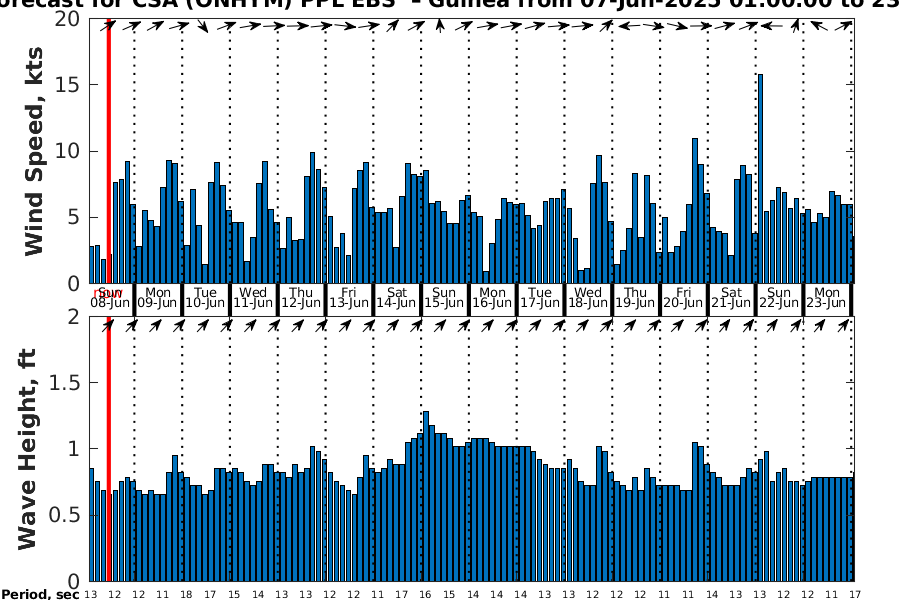
Task: Click the period value 18 in bottom row
Action: point(186,594)
